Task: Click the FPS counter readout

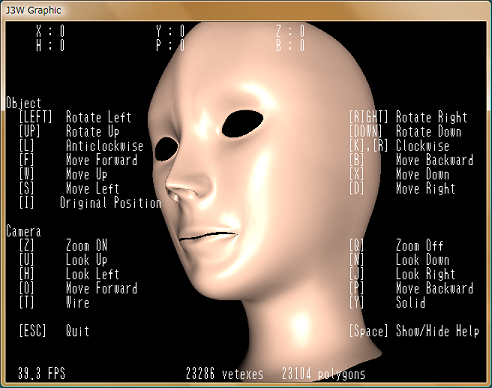Action: (42, 373)
